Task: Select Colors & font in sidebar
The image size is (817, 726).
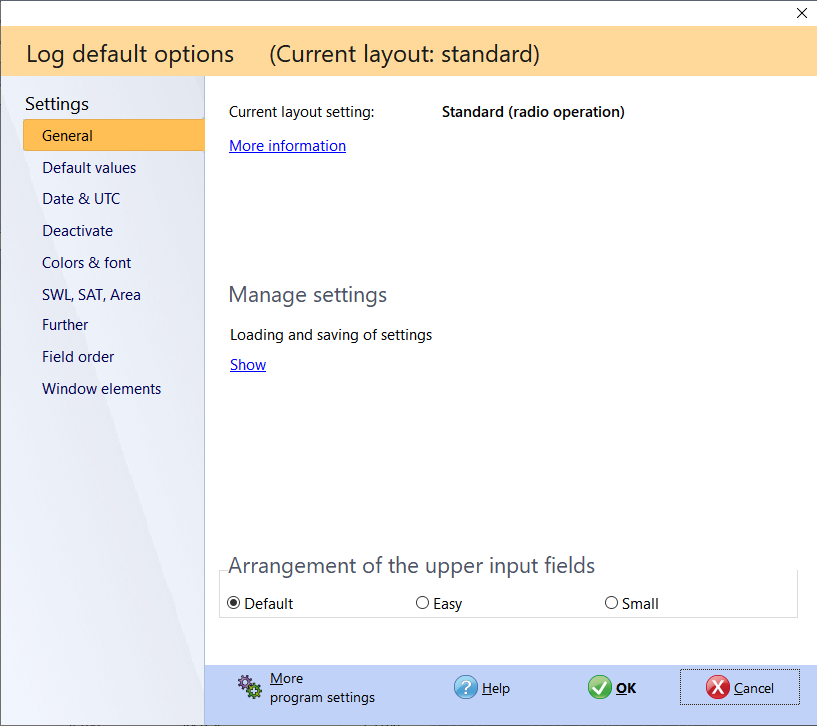Action: click(87, 263)
